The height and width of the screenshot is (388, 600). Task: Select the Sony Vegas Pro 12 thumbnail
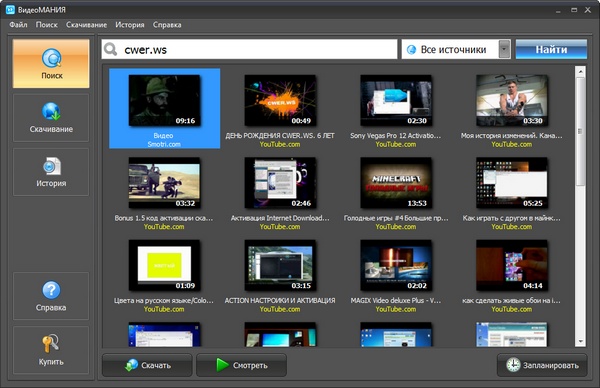tap(396, 100)
